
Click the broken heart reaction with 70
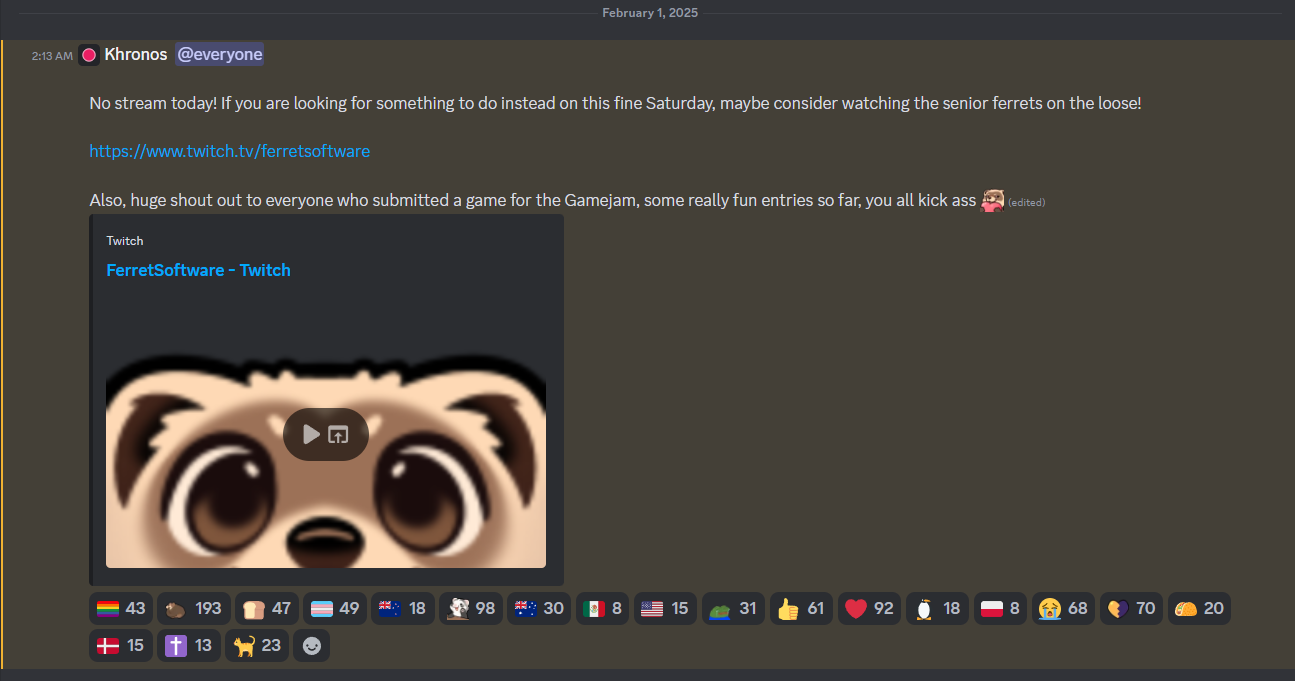(1132, 608)
